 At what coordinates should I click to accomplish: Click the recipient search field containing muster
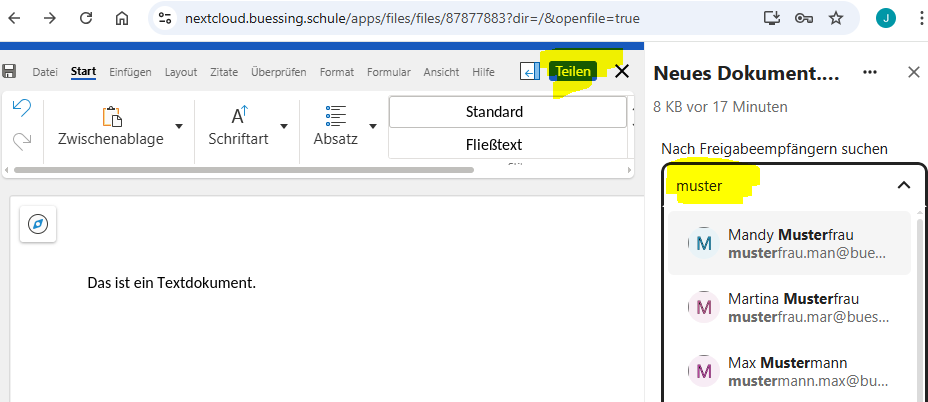pos(780,185)
